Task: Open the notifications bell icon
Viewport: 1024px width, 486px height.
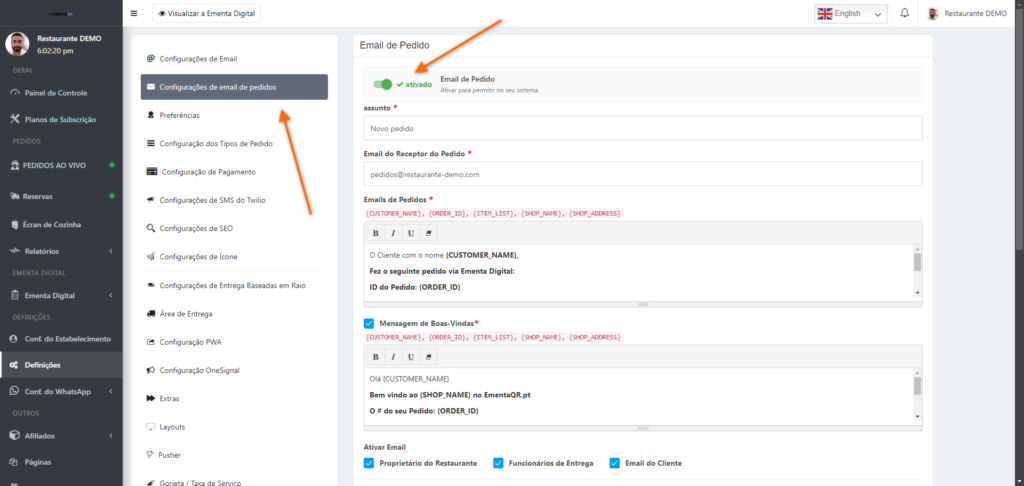Action: pyautogui.click(x=904, y=14)
